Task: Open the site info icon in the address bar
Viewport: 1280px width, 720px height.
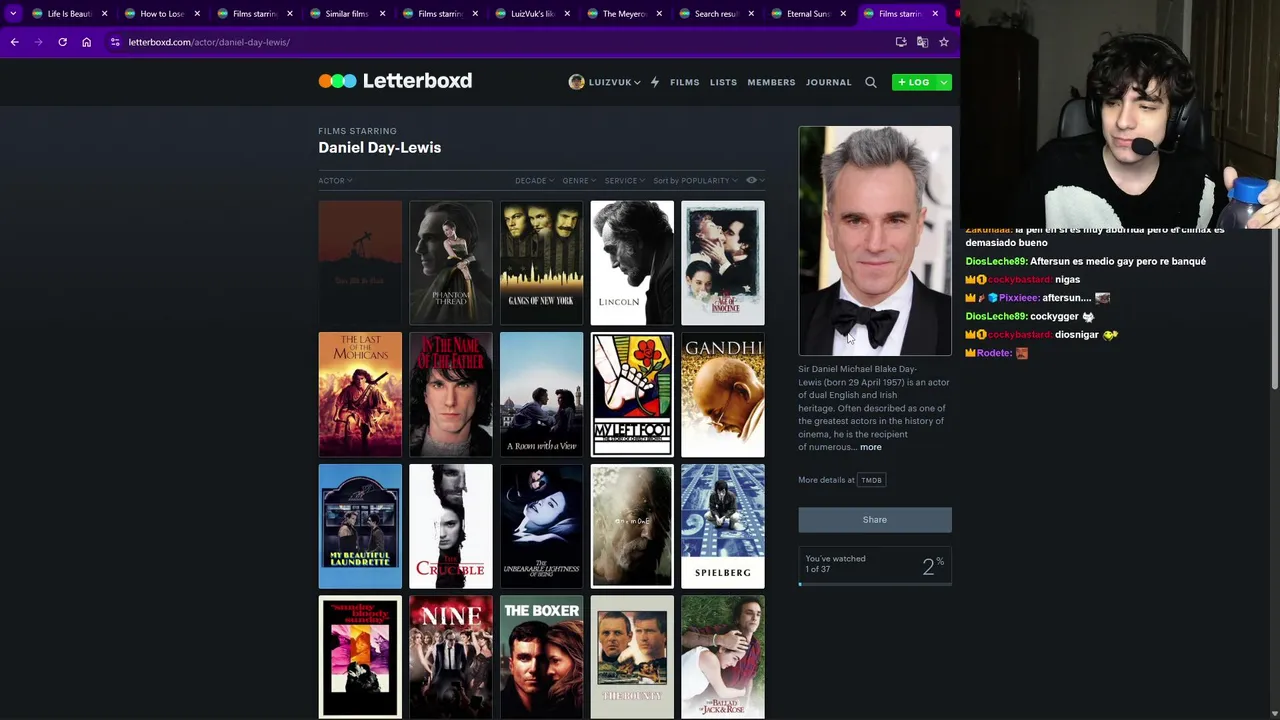Action: click(x=115, y=42)
